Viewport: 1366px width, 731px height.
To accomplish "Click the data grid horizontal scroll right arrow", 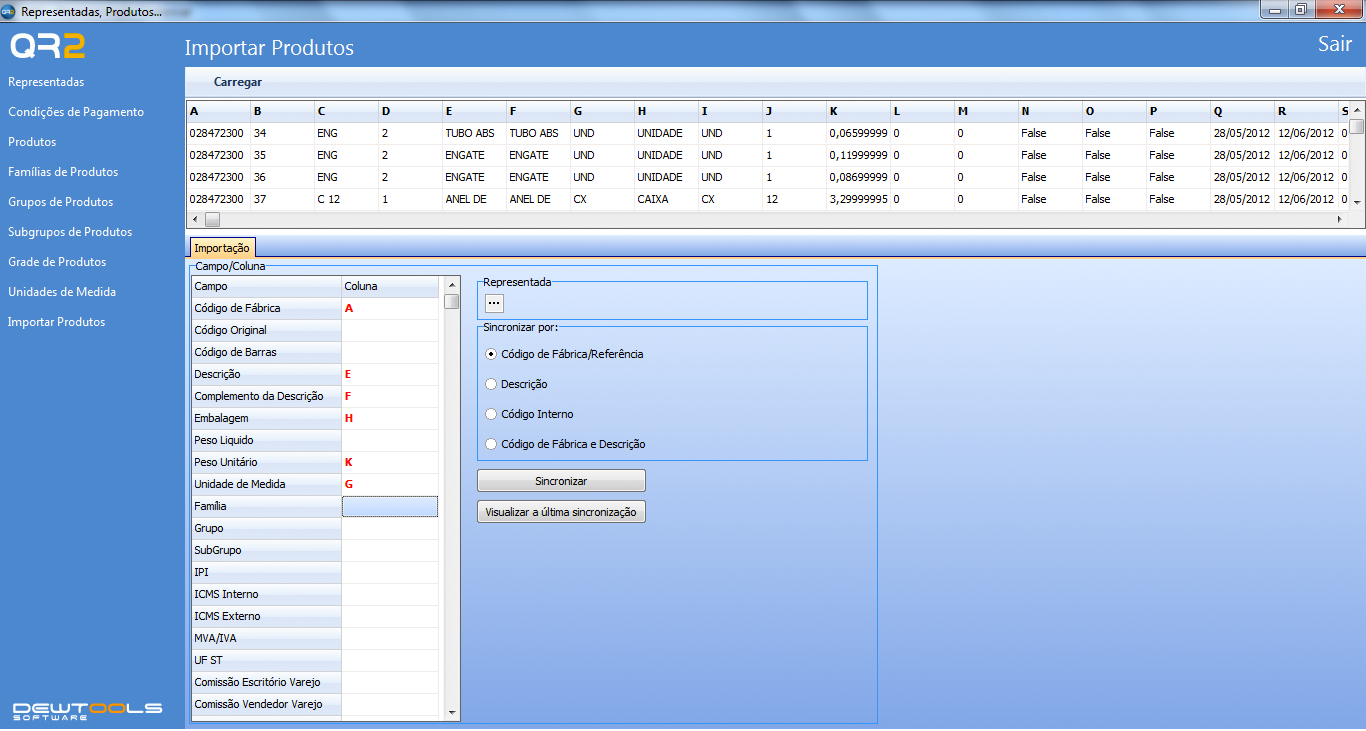I will pos(1340,219).
